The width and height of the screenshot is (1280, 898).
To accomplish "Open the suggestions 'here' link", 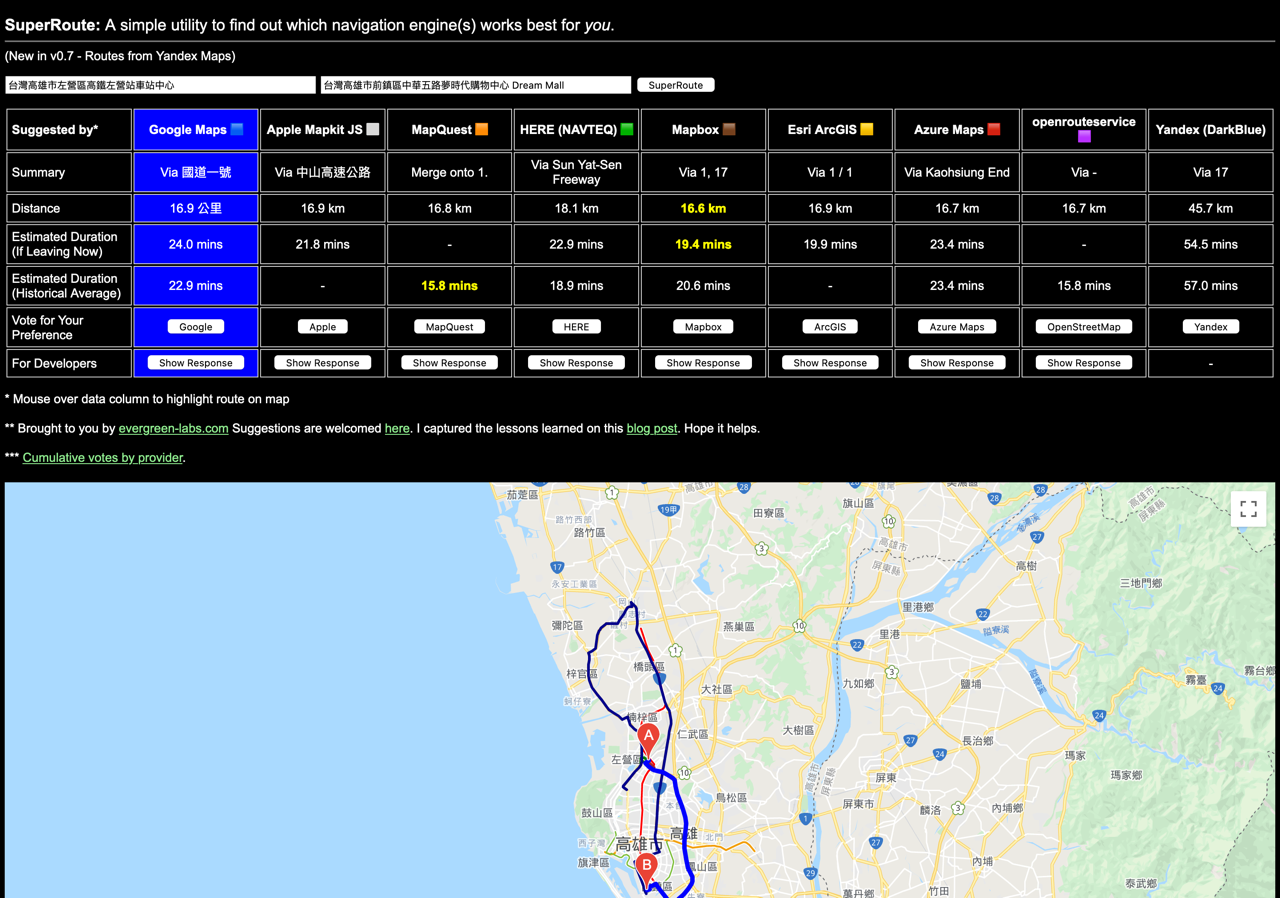I will [397, 428].
